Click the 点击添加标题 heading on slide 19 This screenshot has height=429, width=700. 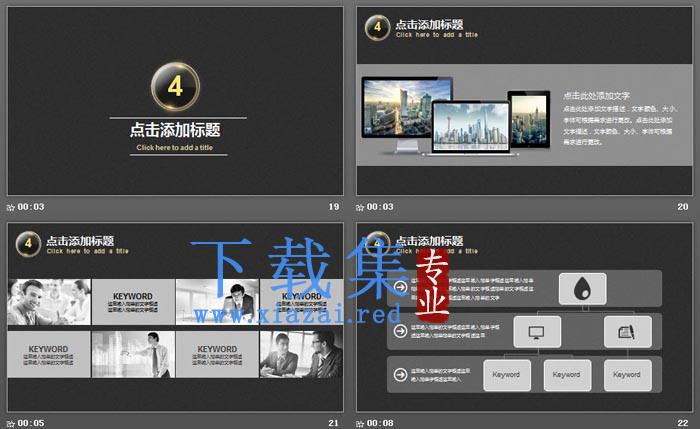click(x=175, y=130)
